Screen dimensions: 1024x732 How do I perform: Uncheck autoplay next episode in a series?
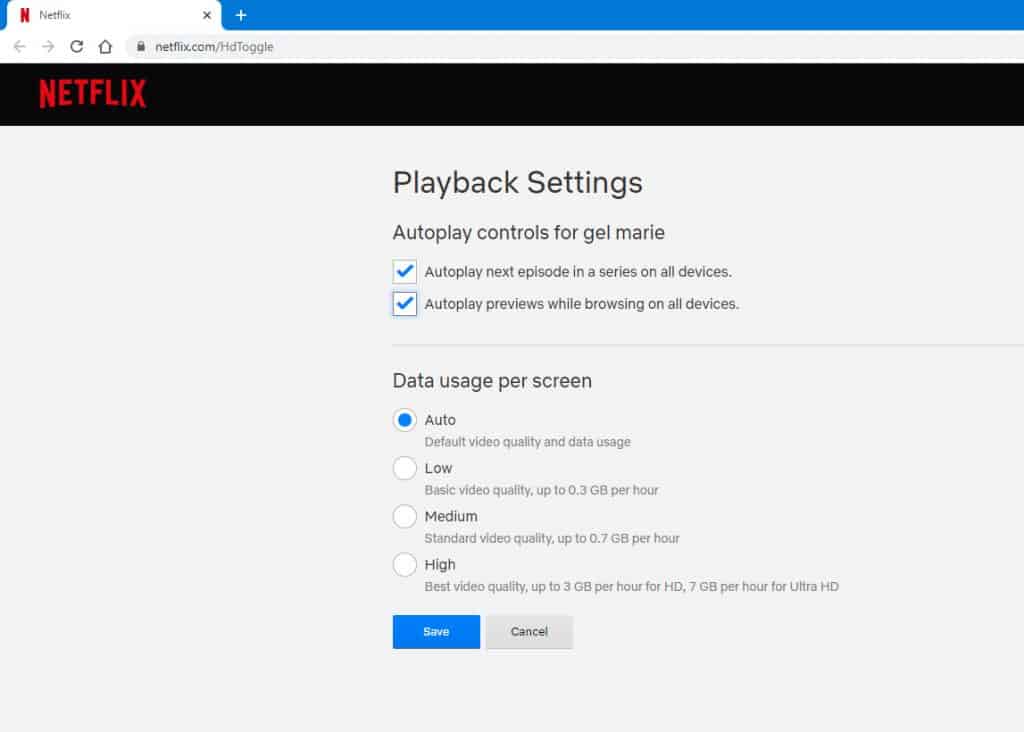(404, 271)
